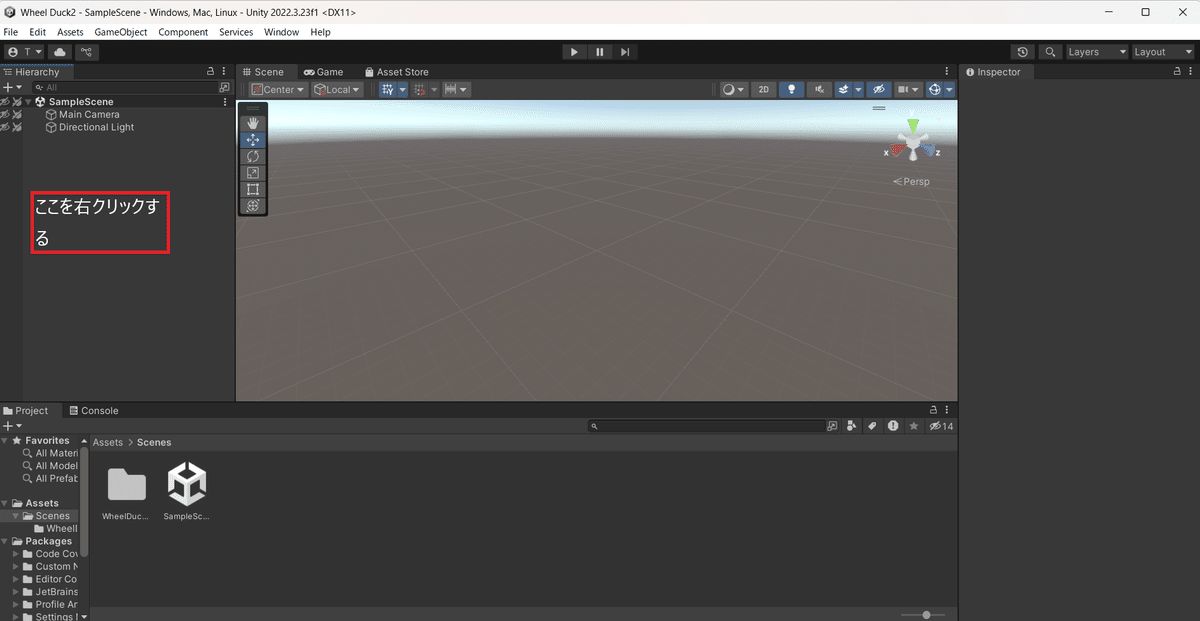Open Inspector three-dot options menu
Screen dimensions: 1200x621
(x=1192, y=72)
